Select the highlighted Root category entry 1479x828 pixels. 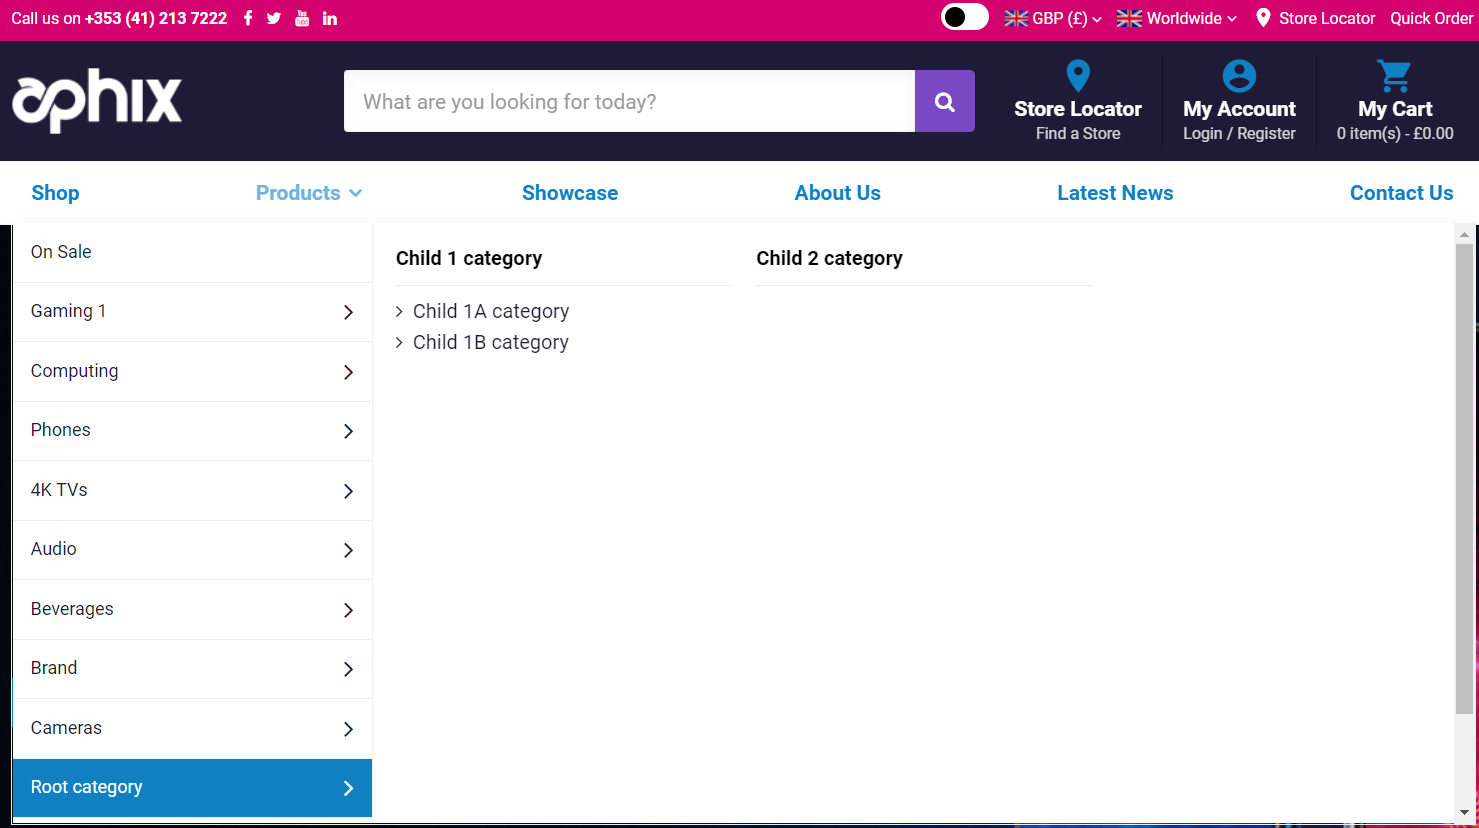86,787
